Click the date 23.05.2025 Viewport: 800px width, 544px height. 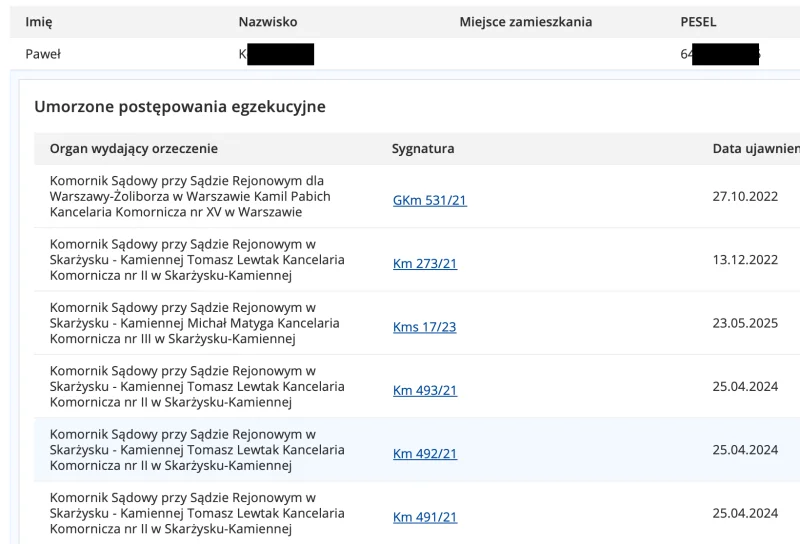[745, 323]
